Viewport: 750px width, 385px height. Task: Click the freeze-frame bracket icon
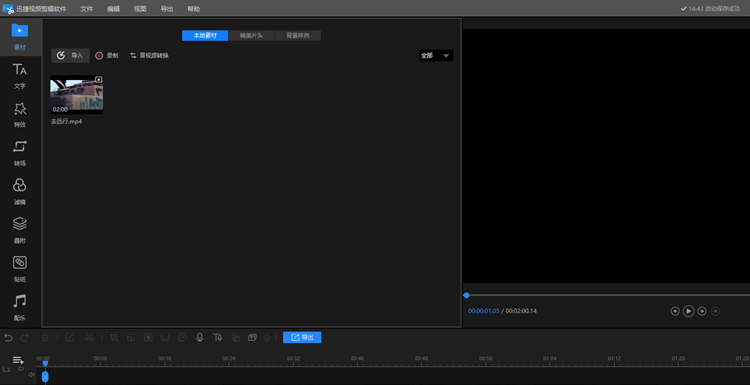pos(165,338)
